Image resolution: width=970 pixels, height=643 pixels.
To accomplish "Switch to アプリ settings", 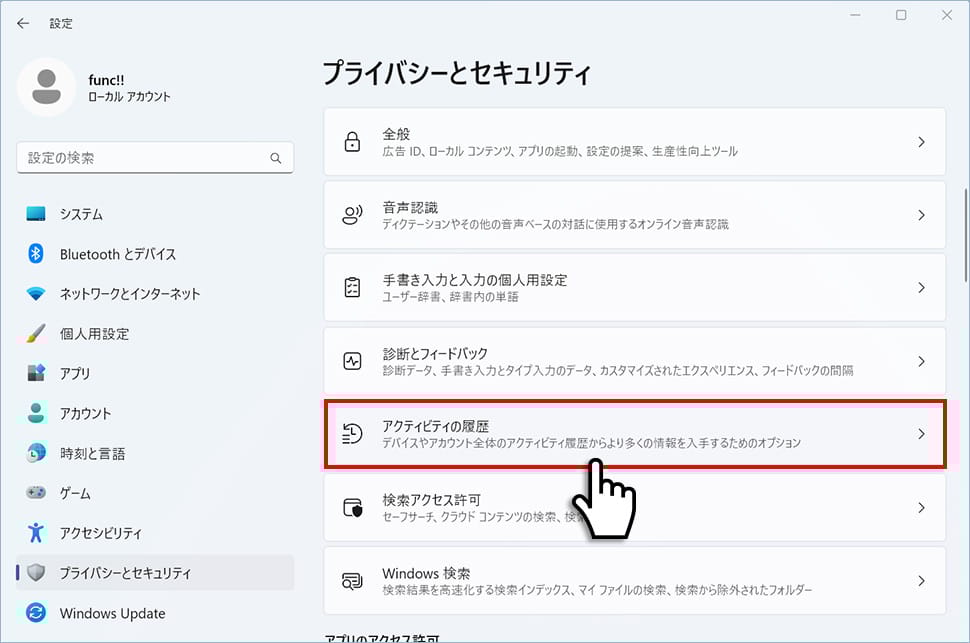I will [155, 373].
